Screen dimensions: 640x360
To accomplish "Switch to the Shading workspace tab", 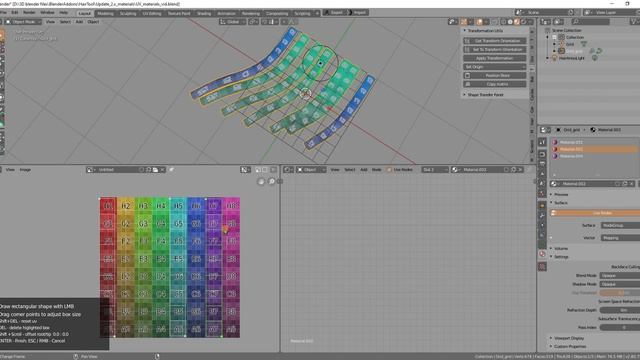I will pyautogui.click(x=204, y=13).
